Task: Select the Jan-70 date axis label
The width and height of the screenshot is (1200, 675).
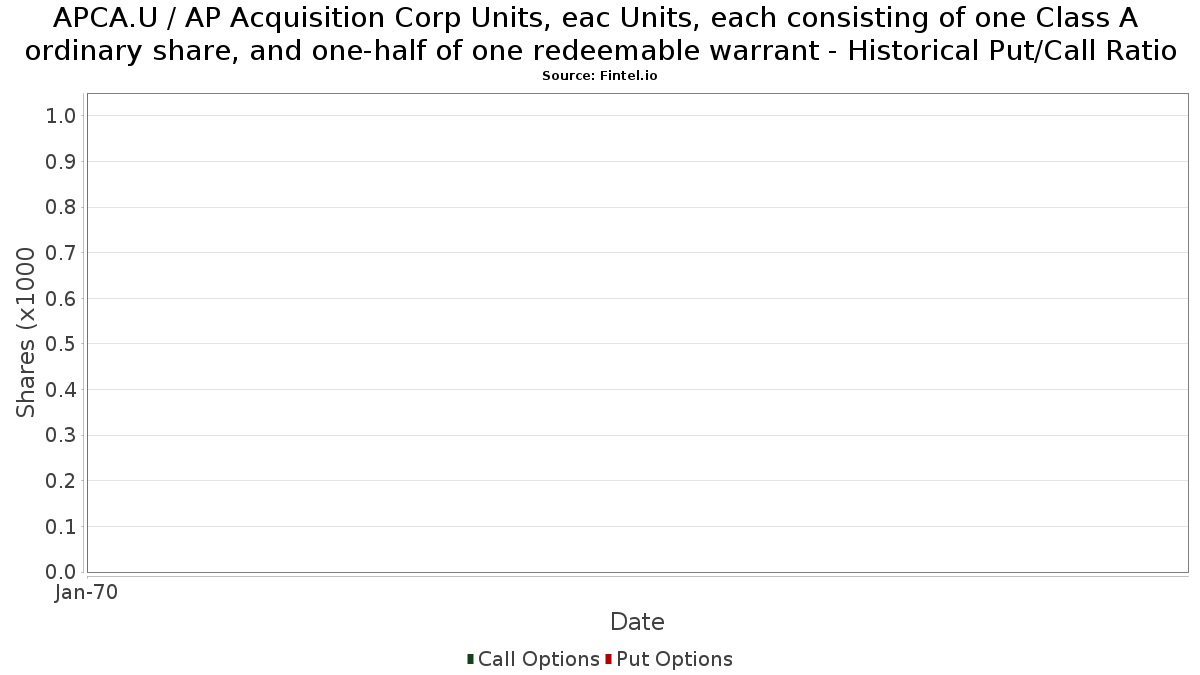Action: [86, 592]
